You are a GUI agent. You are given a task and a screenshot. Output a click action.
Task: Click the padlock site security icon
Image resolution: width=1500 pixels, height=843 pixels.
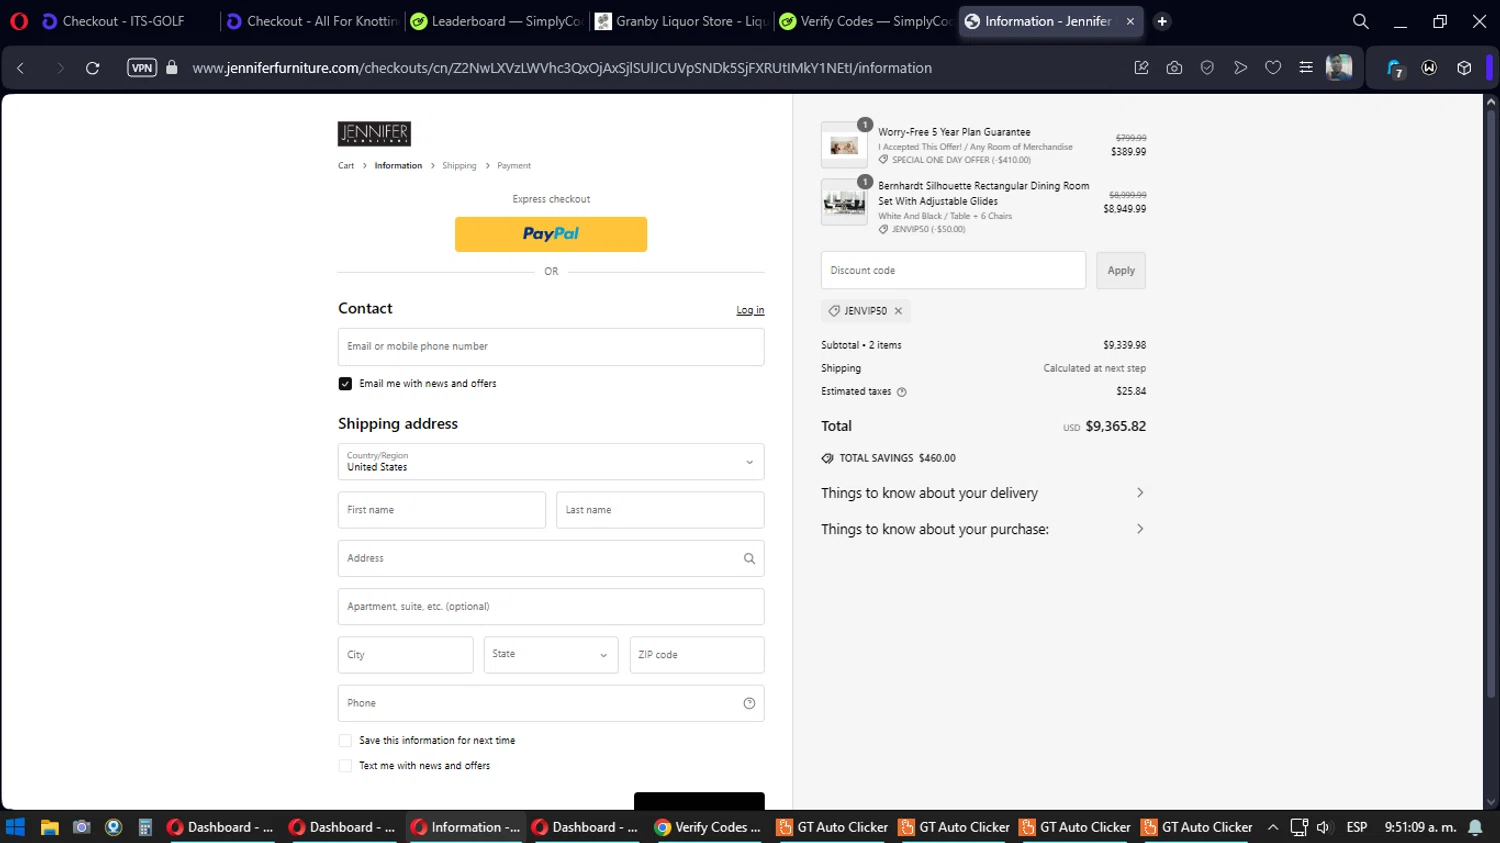172,68
